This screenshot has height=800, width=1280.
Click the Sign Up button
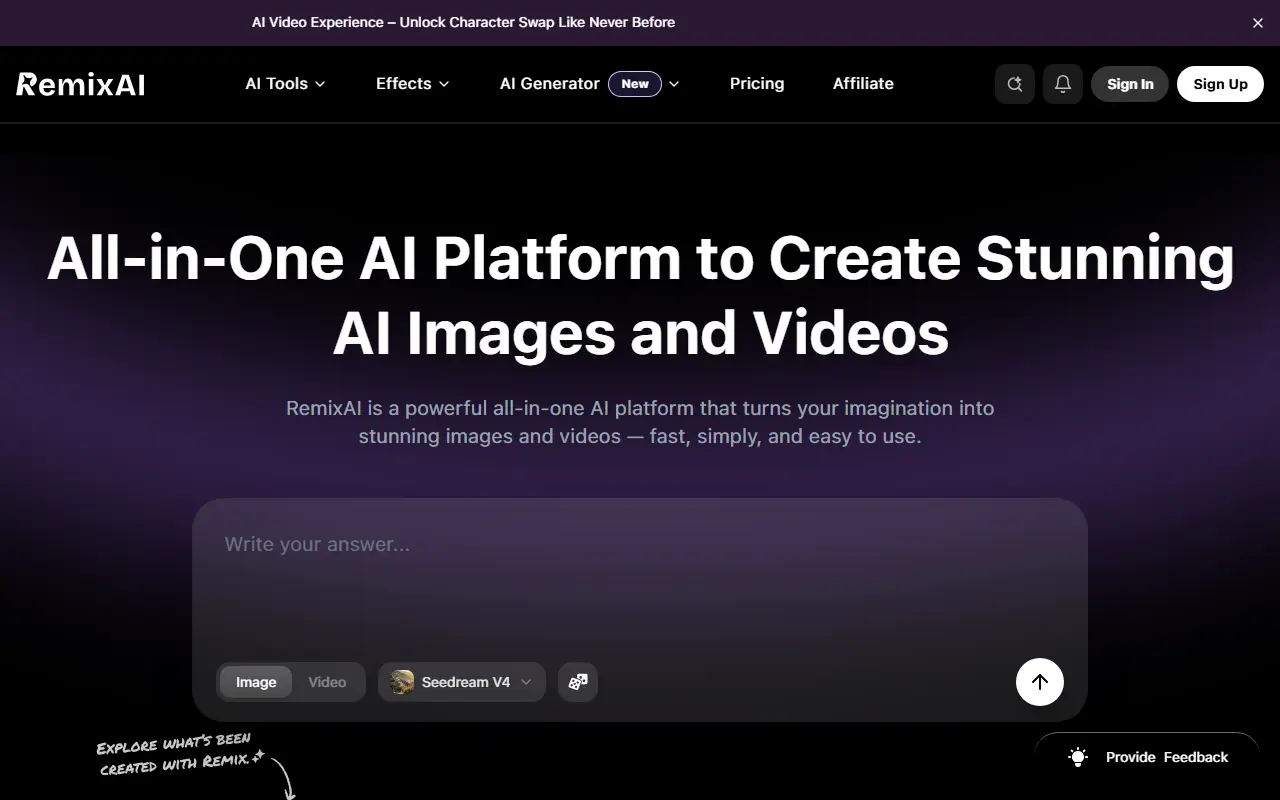[x=1220, y=84]
